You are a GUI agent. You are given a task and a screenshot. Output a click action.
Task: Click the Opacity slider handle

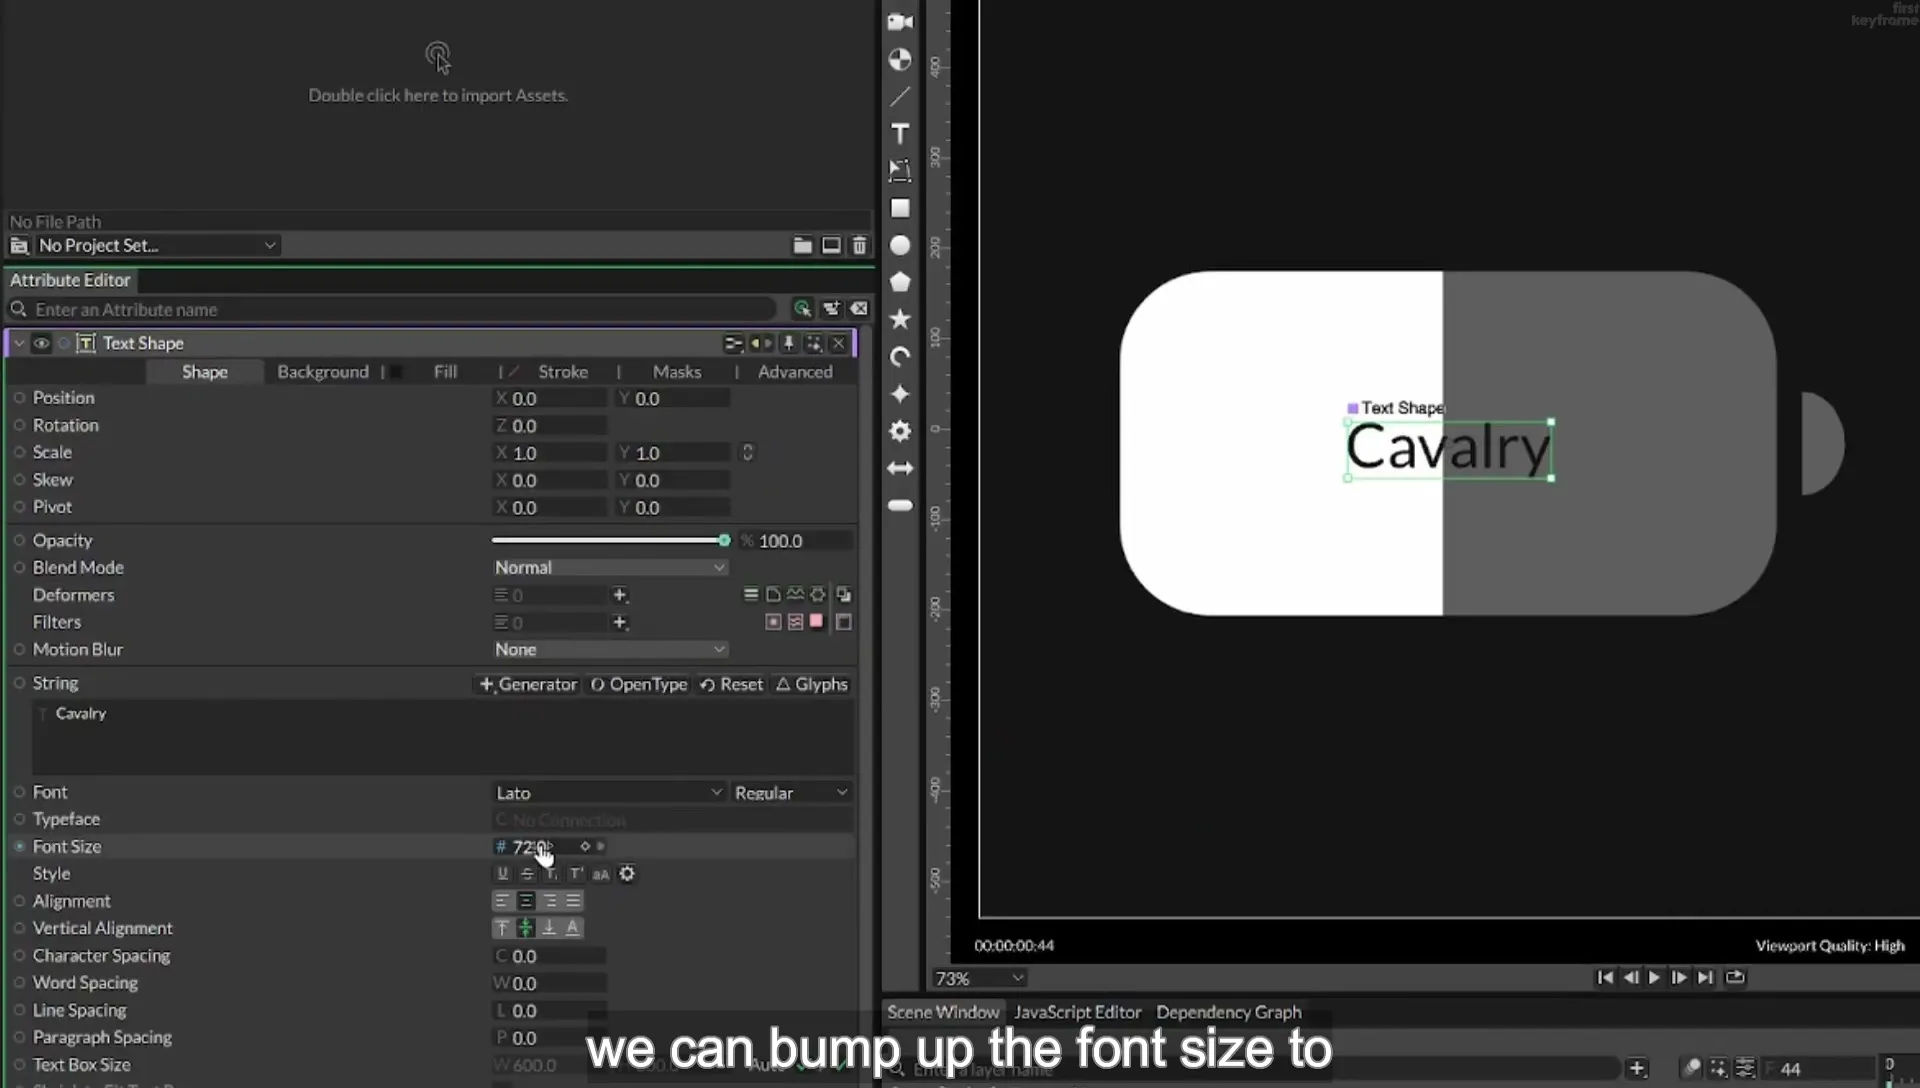click(x=724, y=540)
